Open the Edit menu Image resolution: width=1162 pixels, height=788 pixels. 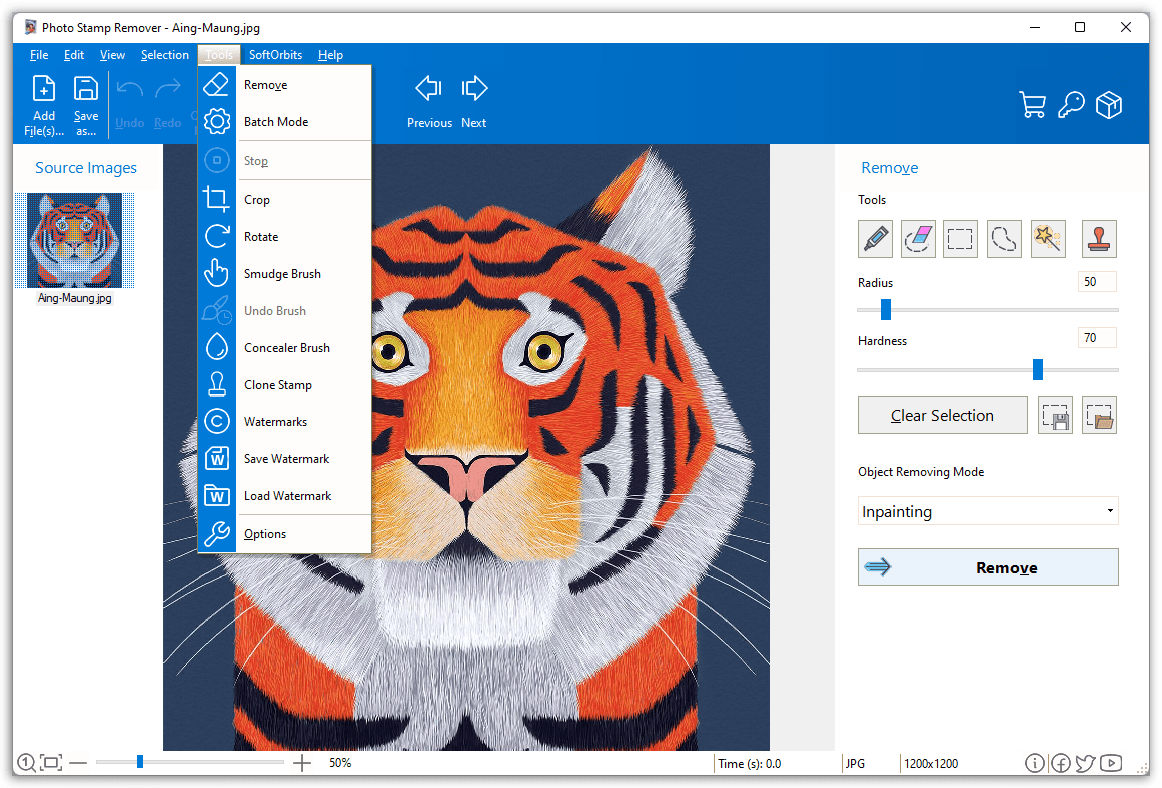pos(73,55)
